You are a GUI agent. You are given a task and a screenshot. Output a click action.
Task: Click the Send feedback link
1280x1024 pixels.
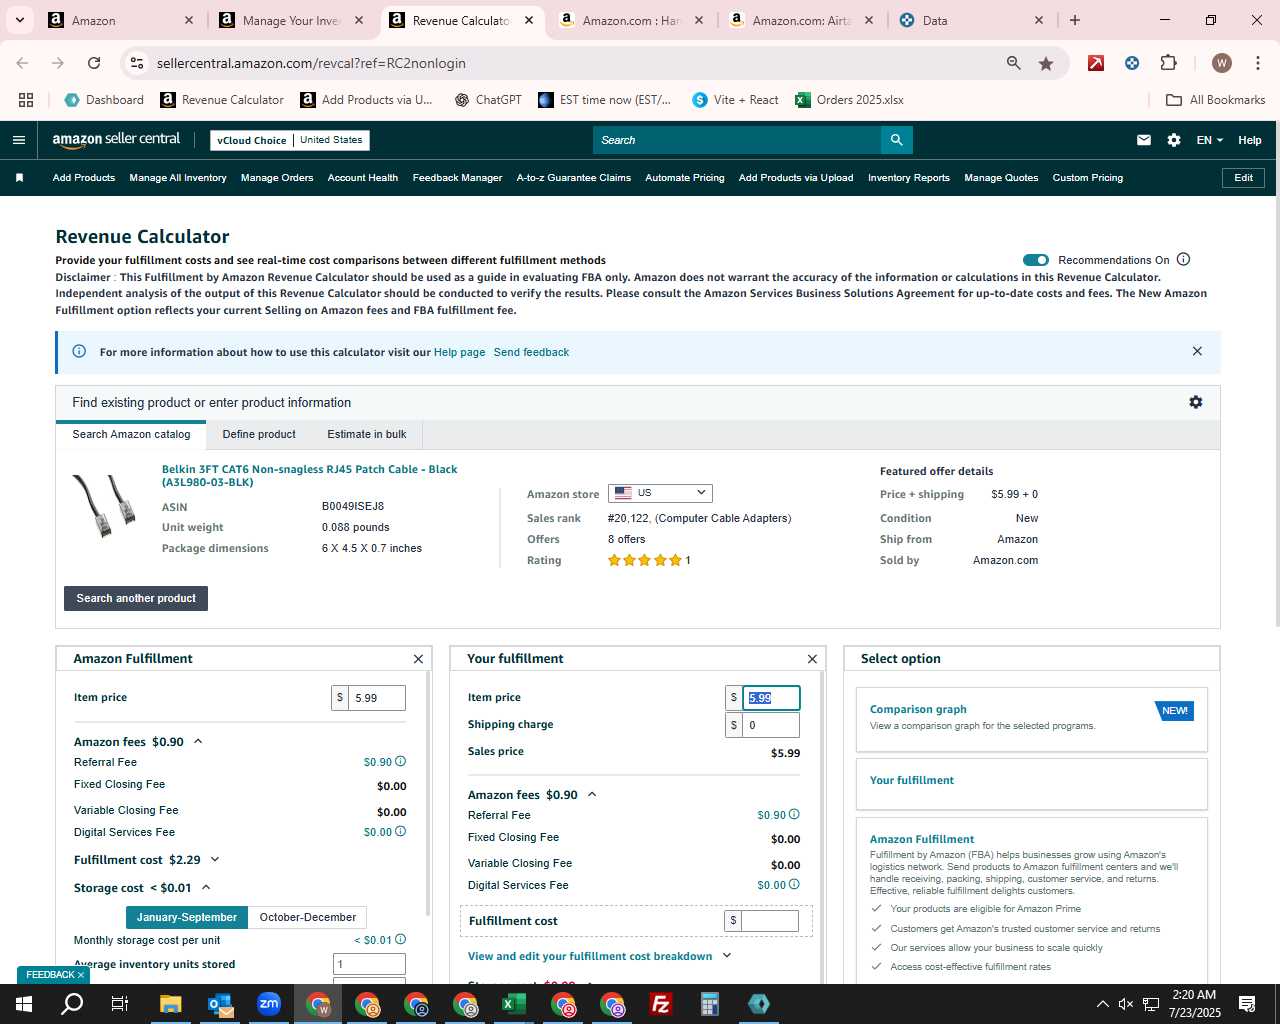point(531,352)
